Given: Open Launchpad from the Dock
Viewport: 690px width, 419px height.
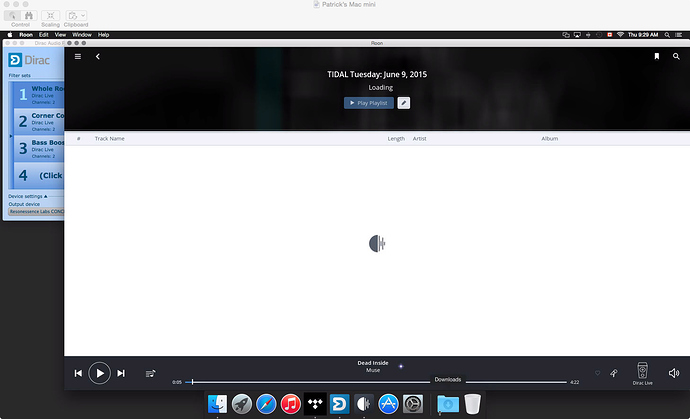Looking at the screenshot, I should point(242,404).
